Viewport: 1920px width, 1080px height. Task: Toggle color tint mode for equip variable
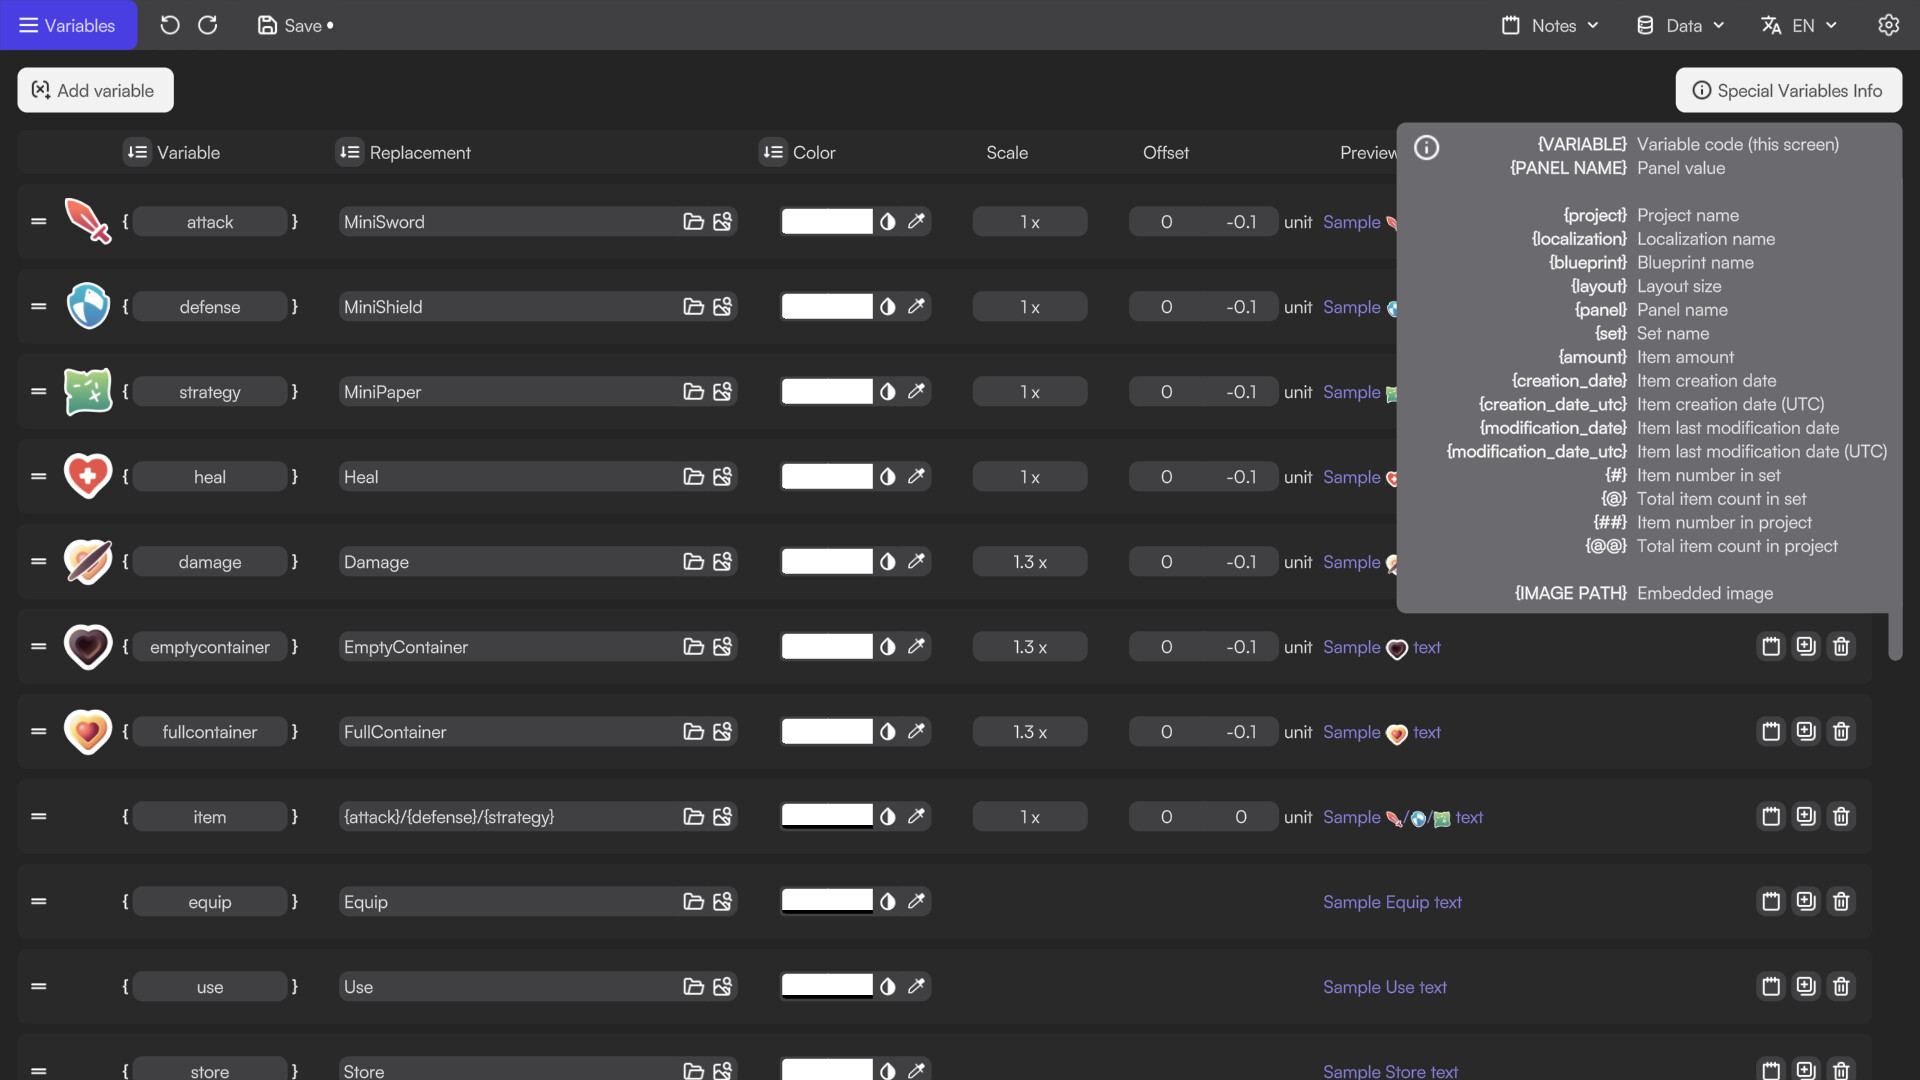pos(888,902)
